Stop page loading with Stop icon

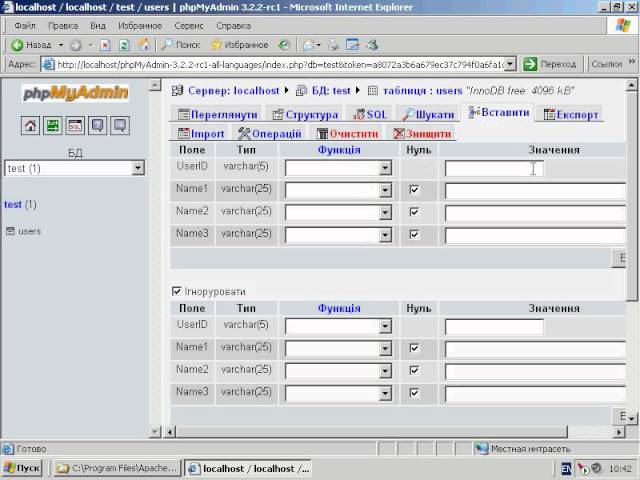pyautogui.click(x=105, y=45)
